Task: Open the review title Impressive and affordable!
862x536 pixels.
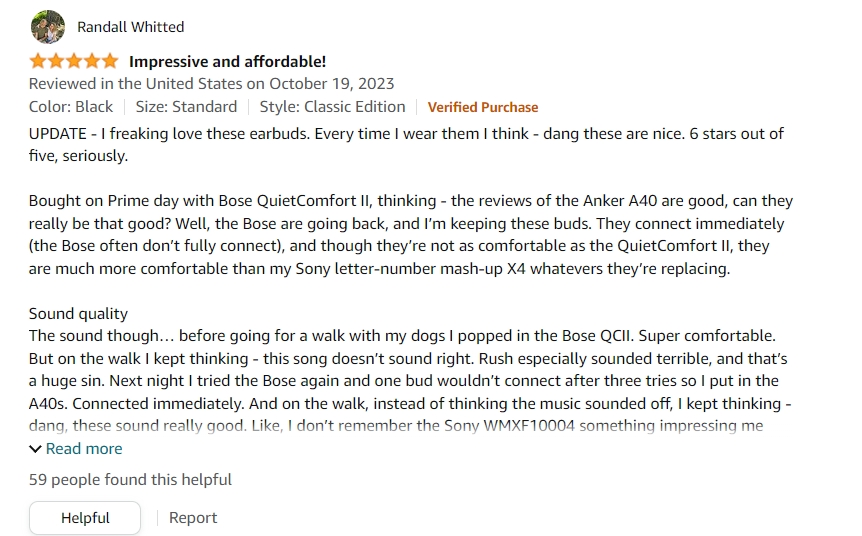Action: pos(227,62)
